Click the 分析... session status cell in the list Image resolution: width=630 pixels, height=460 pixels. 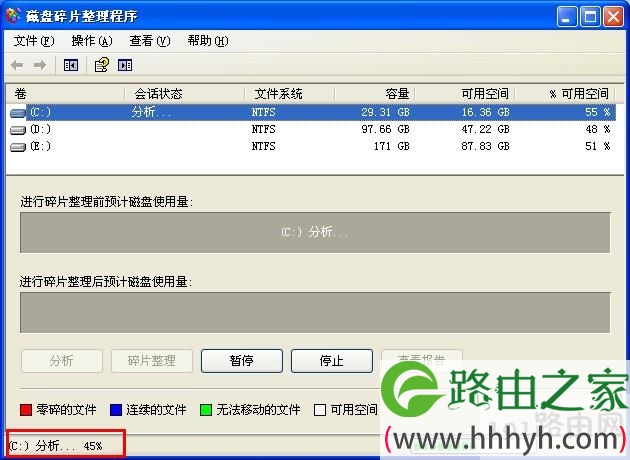152,112
